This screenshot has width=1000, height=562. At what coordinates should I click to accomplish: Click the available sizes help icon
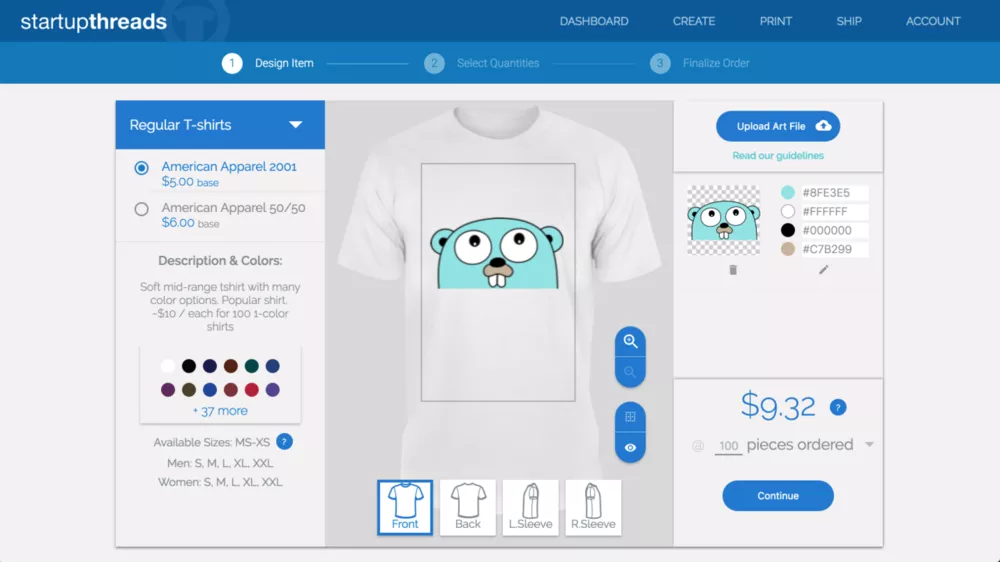tap(284, 442)
